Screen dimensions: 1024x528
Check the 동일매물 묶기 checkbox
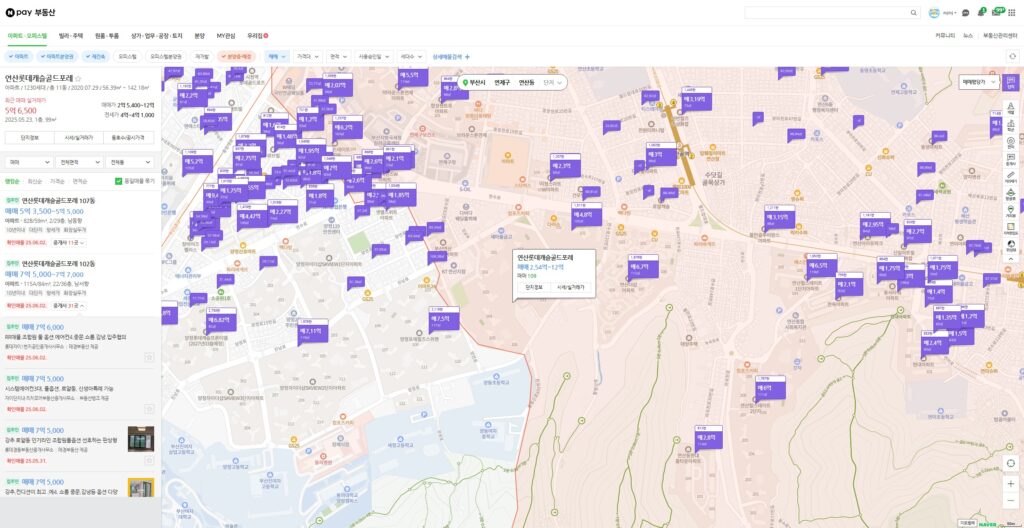pos(118,181)
